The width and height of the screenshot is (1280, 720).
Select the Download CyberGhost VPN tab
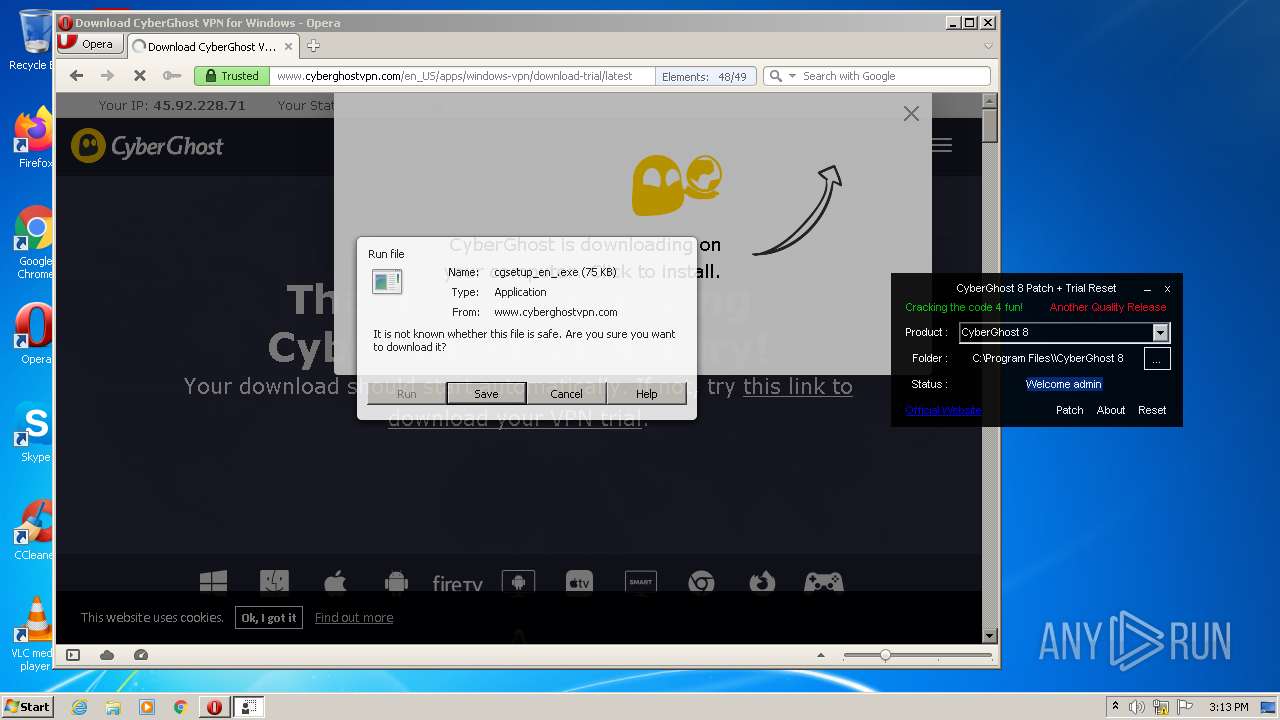[x=212, y=46]
